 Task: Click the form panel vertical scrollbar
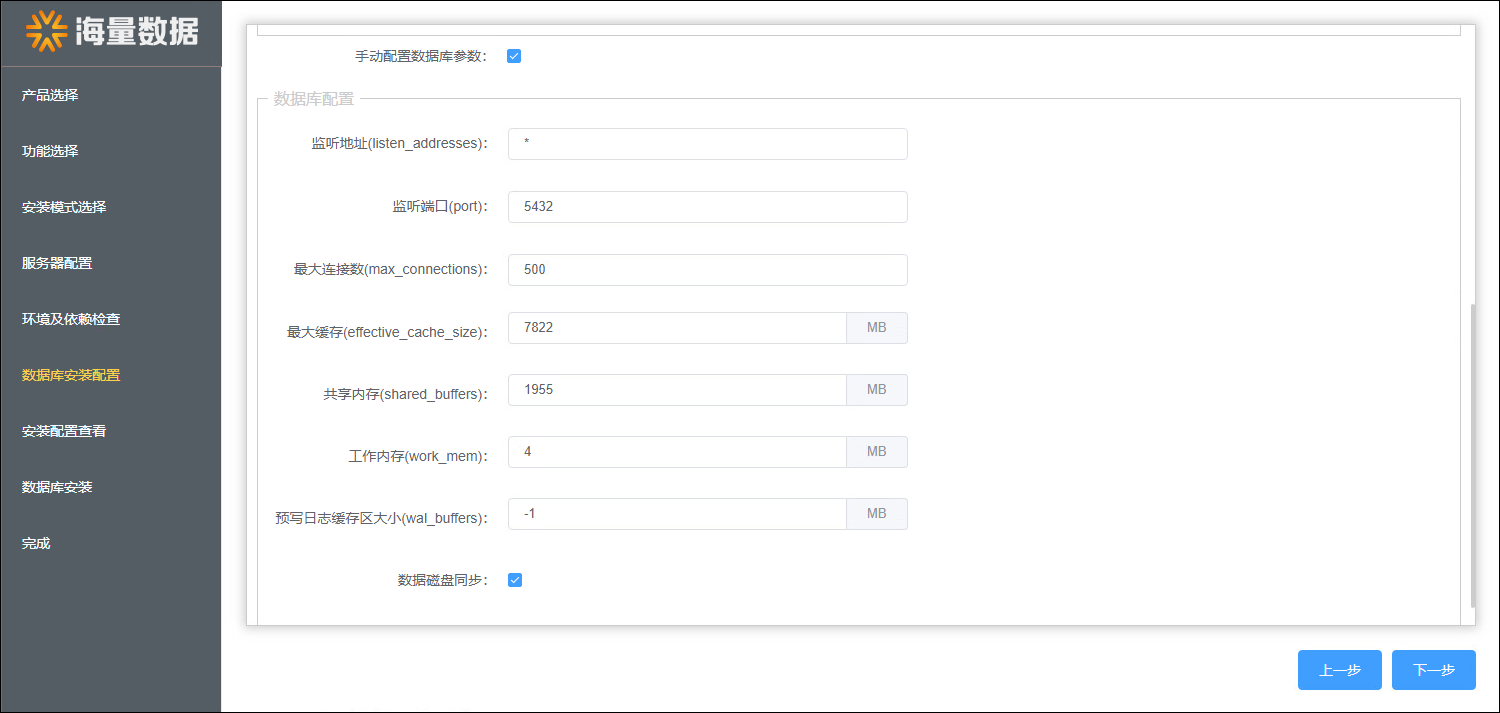click(1472, 456)
